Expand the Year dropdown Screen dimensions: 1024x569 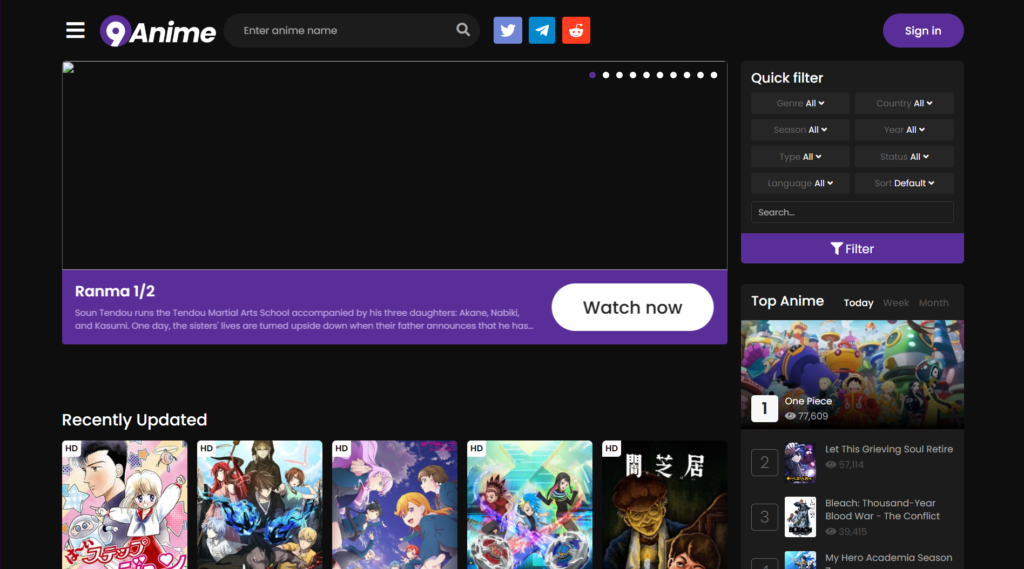(x=904, y=130)
